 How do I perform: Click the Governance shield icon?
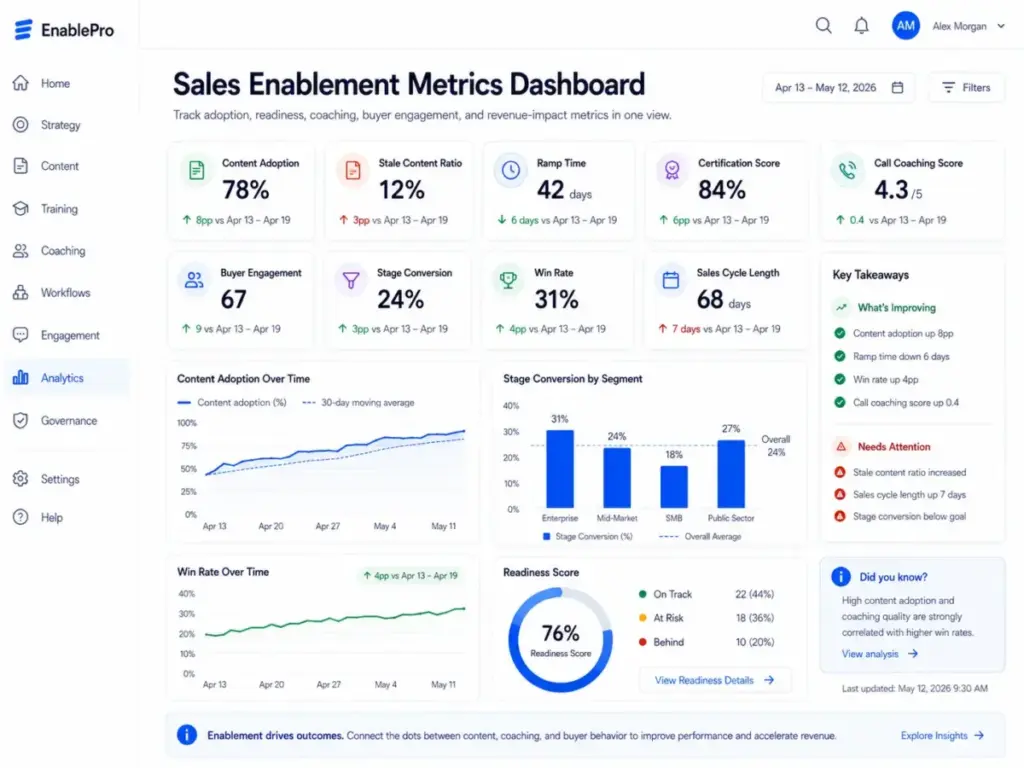click(x=20, y=421)
